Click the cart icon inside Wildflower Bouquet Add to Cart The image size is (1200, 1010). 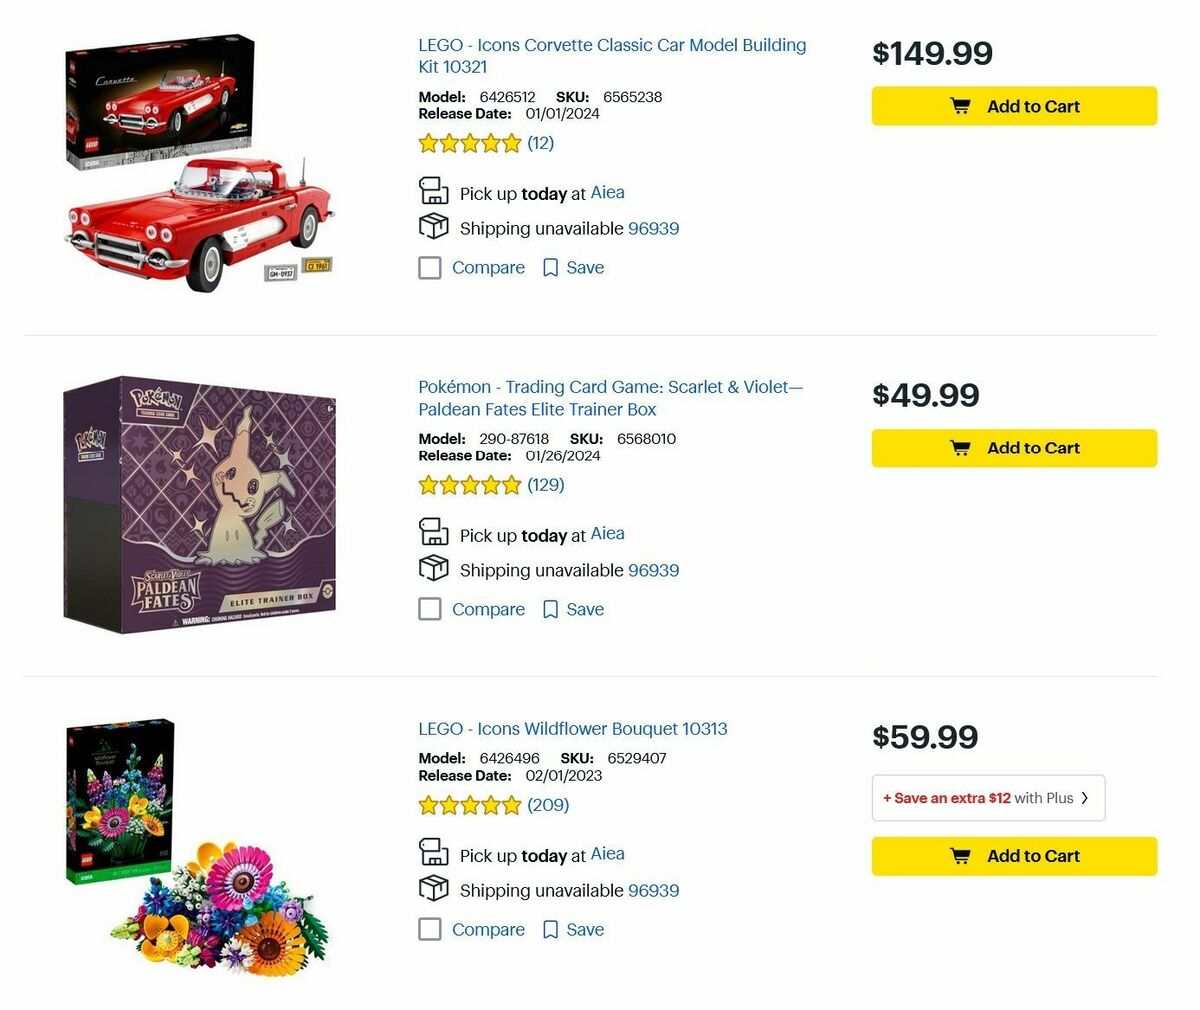[959, 855]
